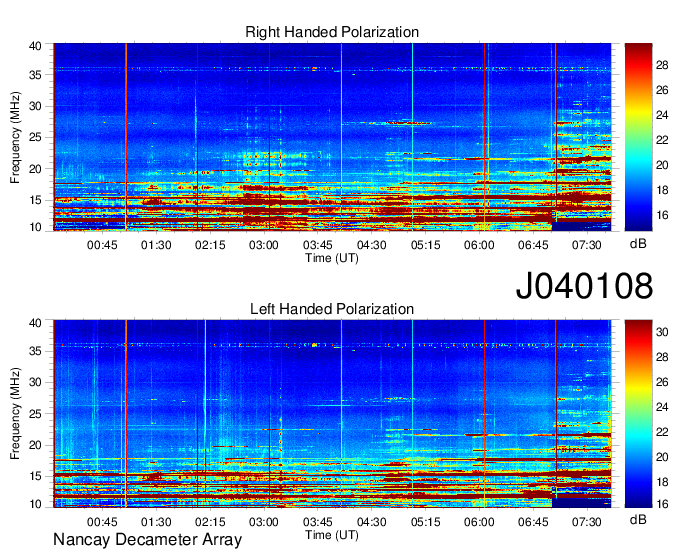Image resolution: width=680 pixels, height=552 pixels.
Task: Click the 25 MHz tick on the top plot
Action: pos(35,137)
